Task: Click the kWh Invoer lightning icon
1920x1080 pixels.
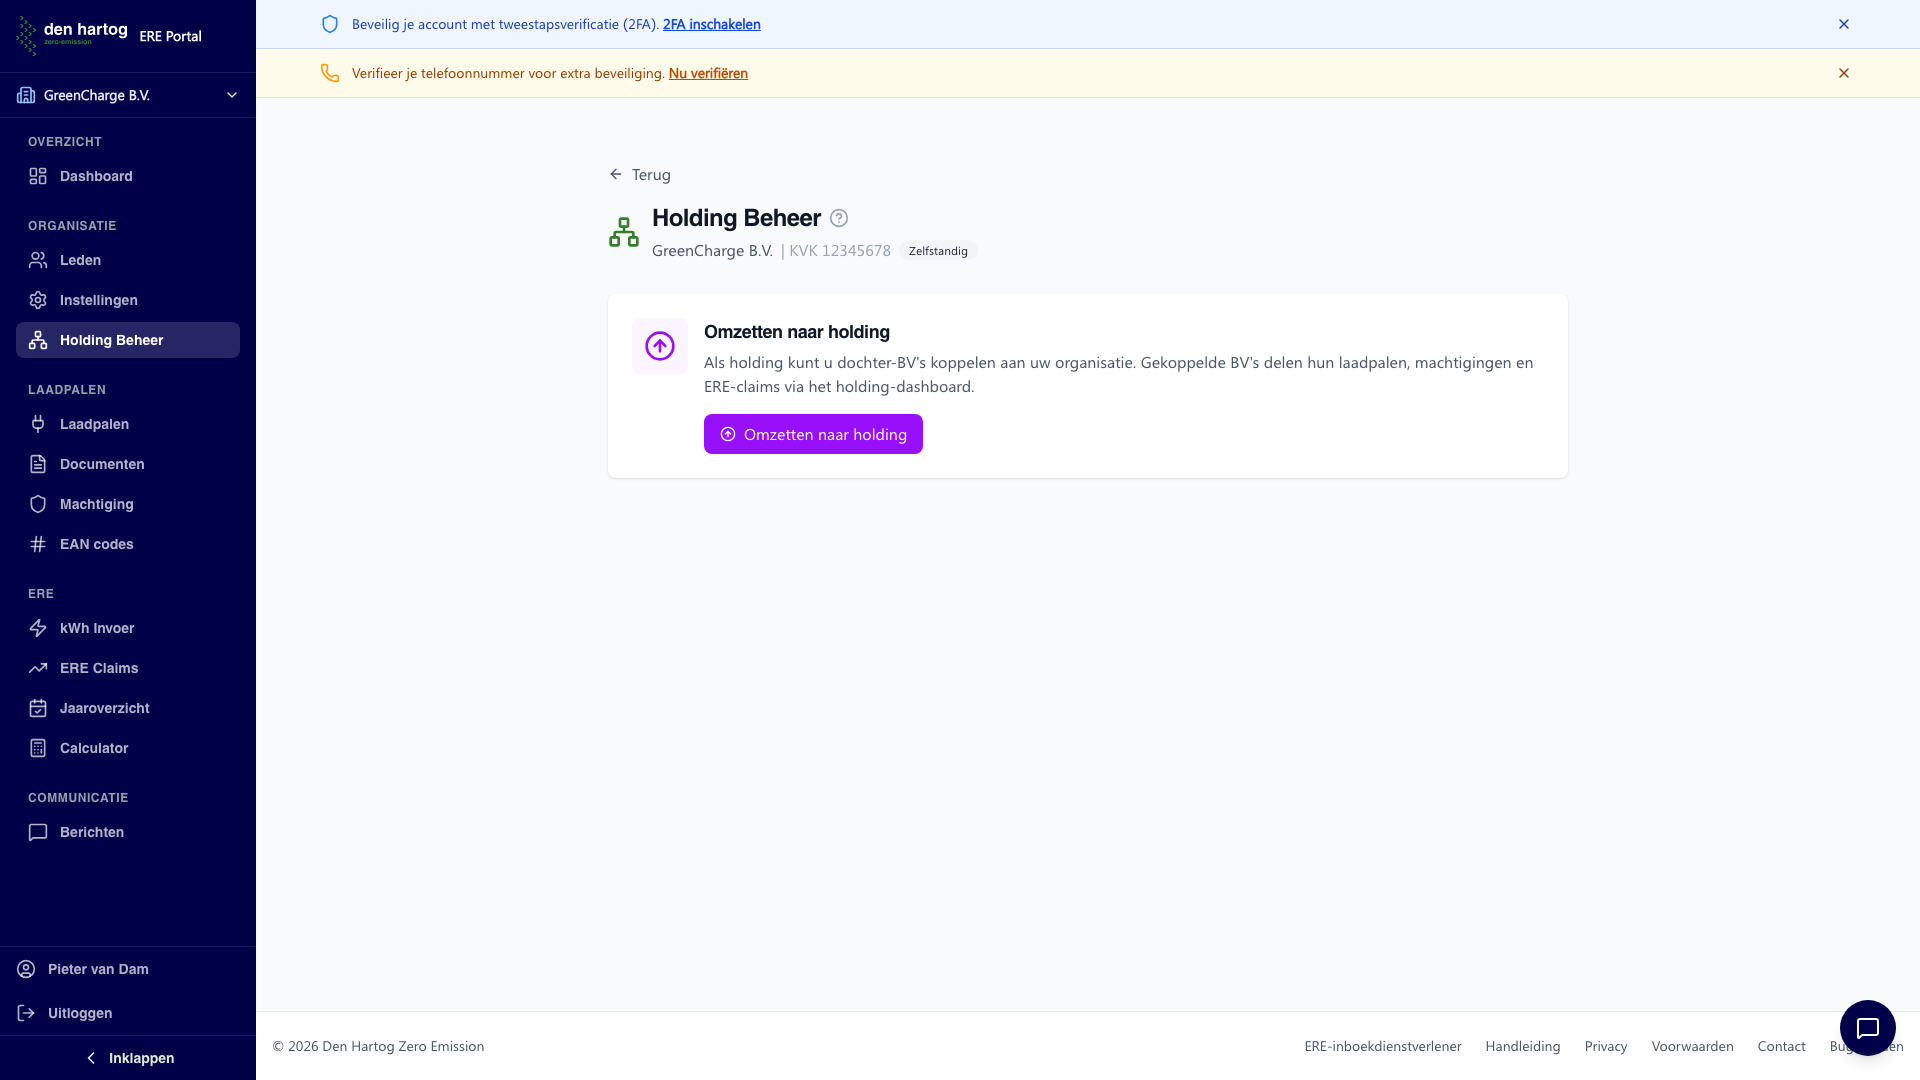Action: [38, 628]
